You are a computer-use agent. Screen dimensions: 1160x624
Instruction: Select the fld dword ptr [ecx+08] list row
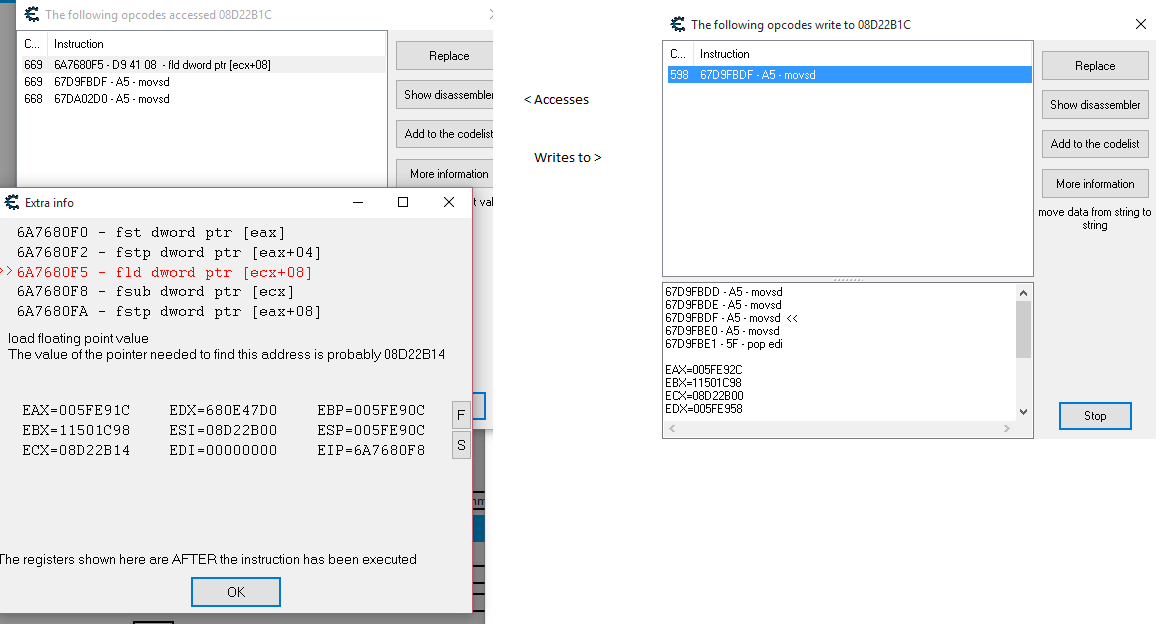click(162, 65)
